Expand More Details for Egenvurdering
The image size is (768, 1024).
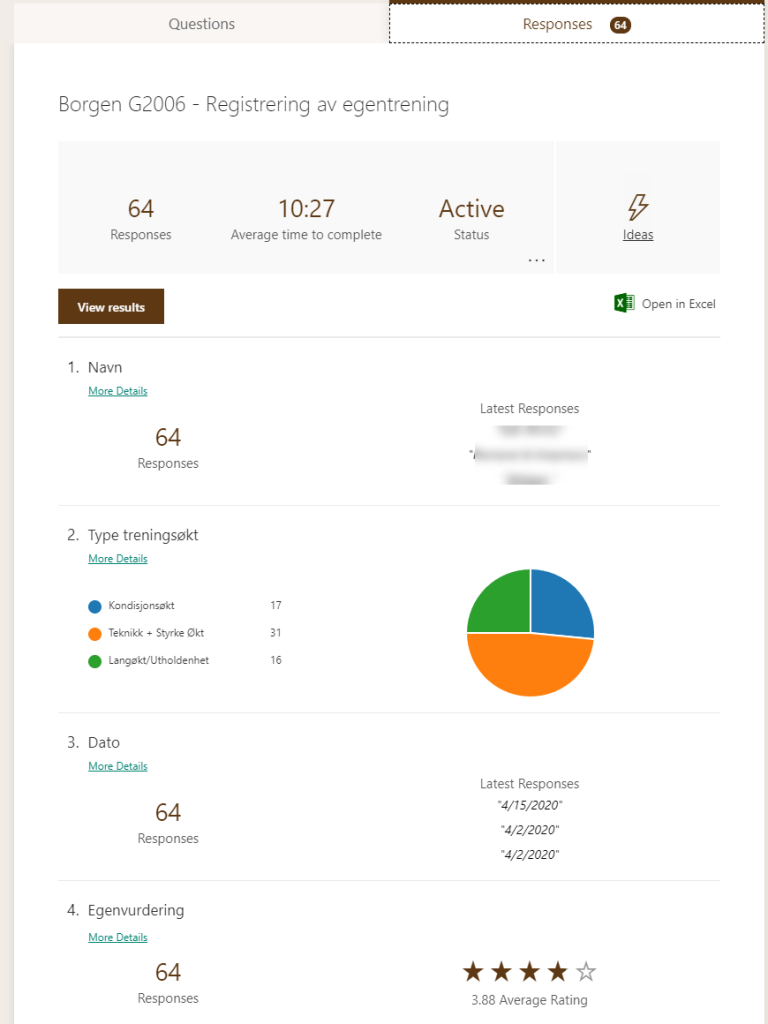tap(117, 937)
